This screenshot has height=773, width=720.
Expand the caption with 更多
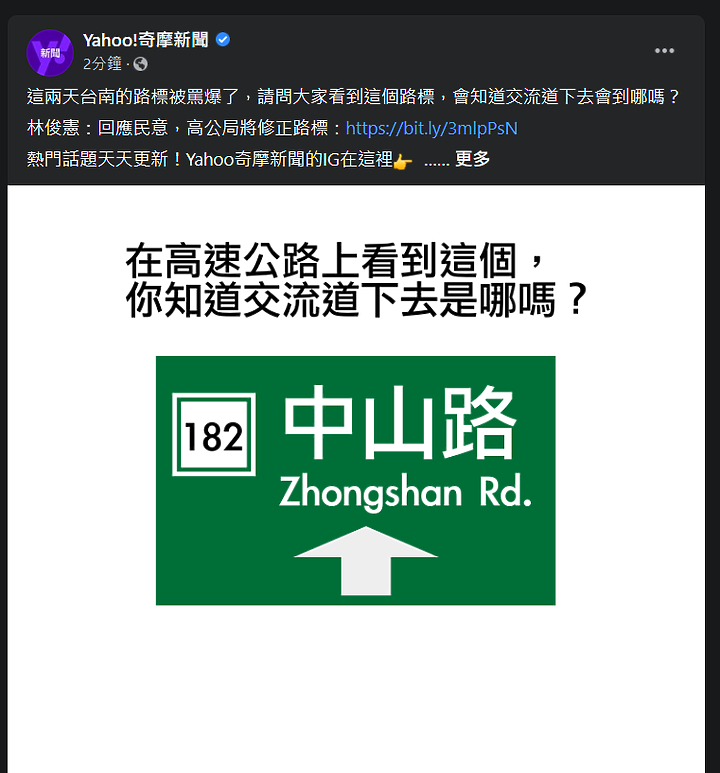point(472,159)
